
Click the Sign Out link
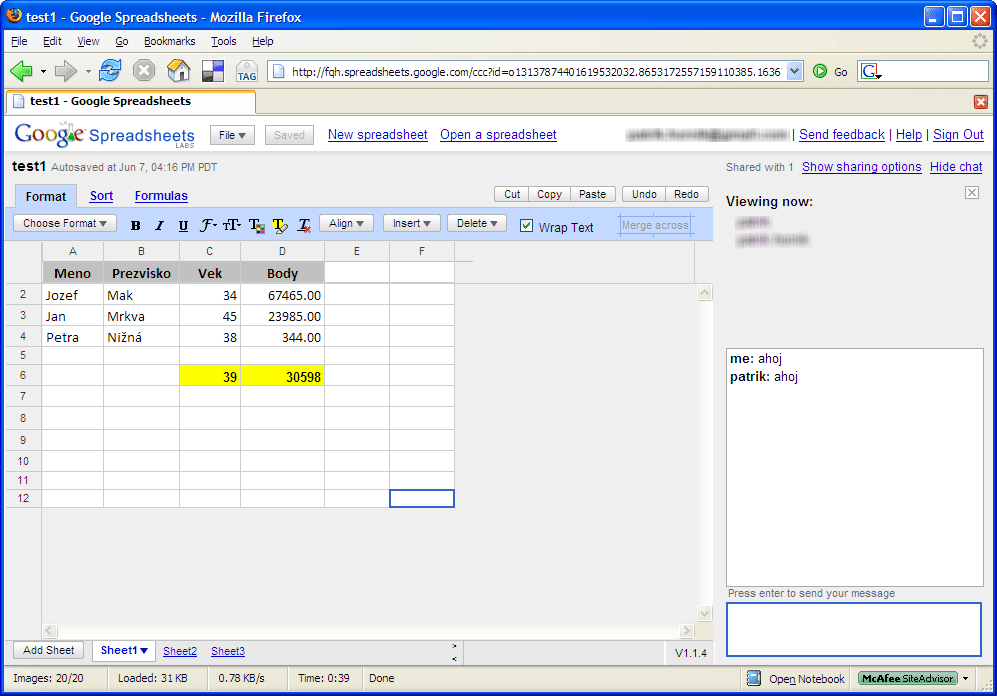click(958, 135)
